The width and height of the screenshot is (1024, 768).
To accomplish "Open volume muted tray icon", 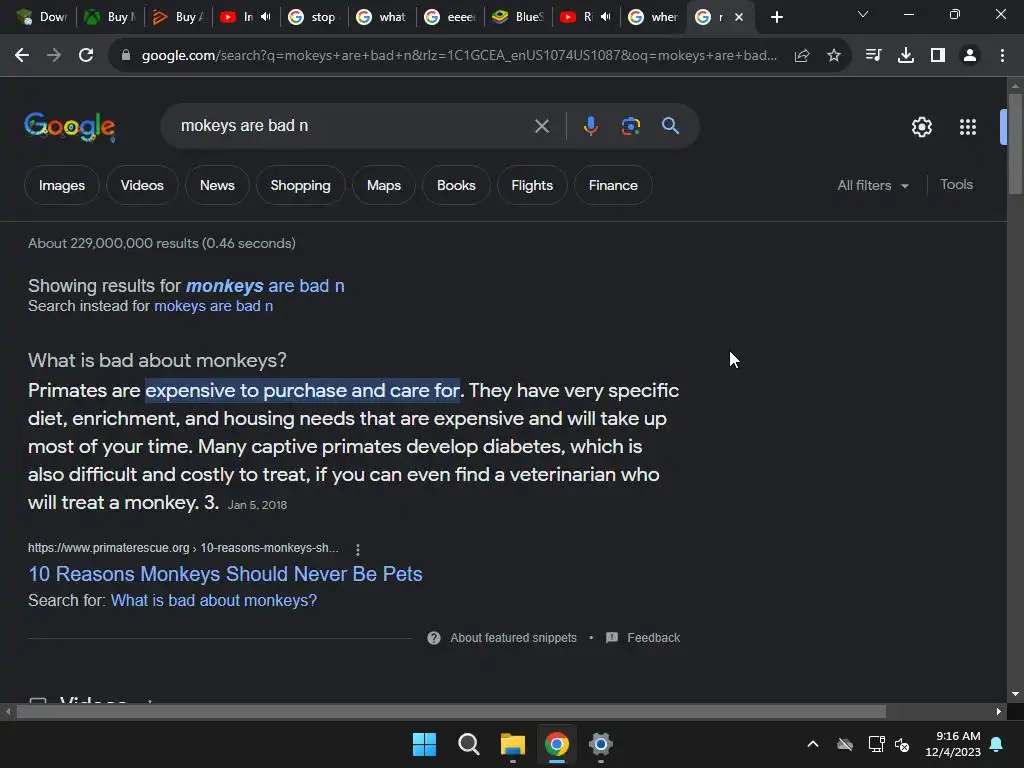I will coord(902,744).
